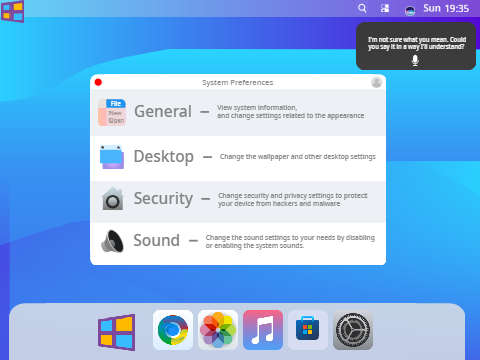Viewport: 480px width, 360px height.
Task: Click the assistant orb icon in top bar
Action: (410, 11)
